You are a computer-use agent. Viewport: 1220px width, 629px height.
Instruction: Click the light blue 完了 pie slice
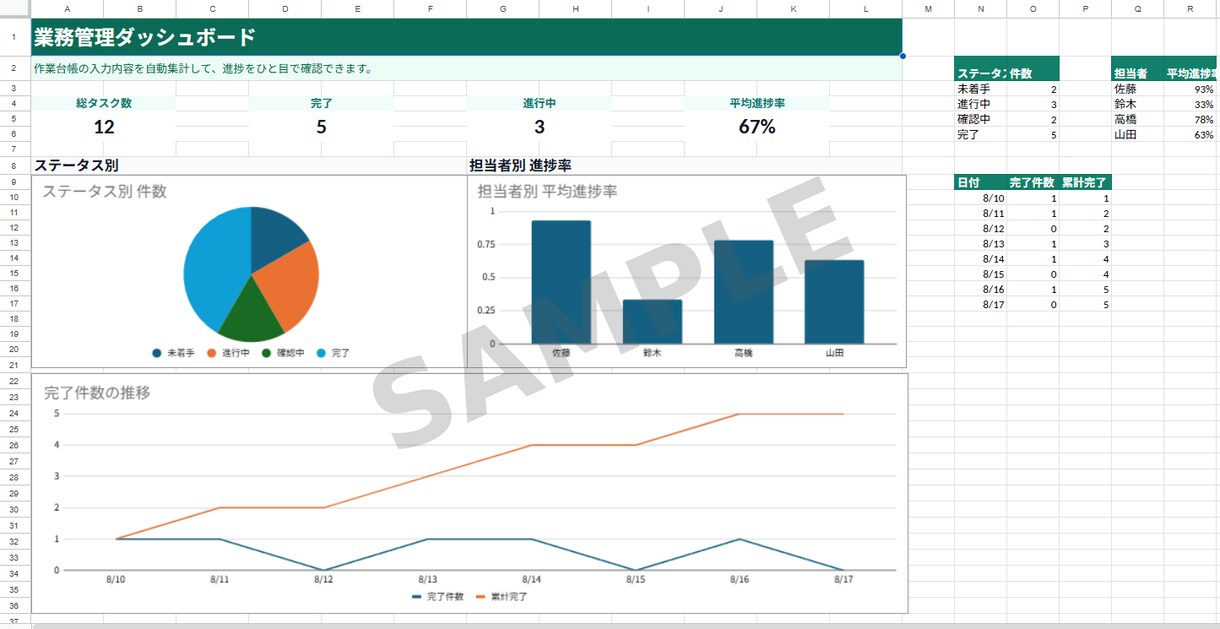(x=215, y=268)
